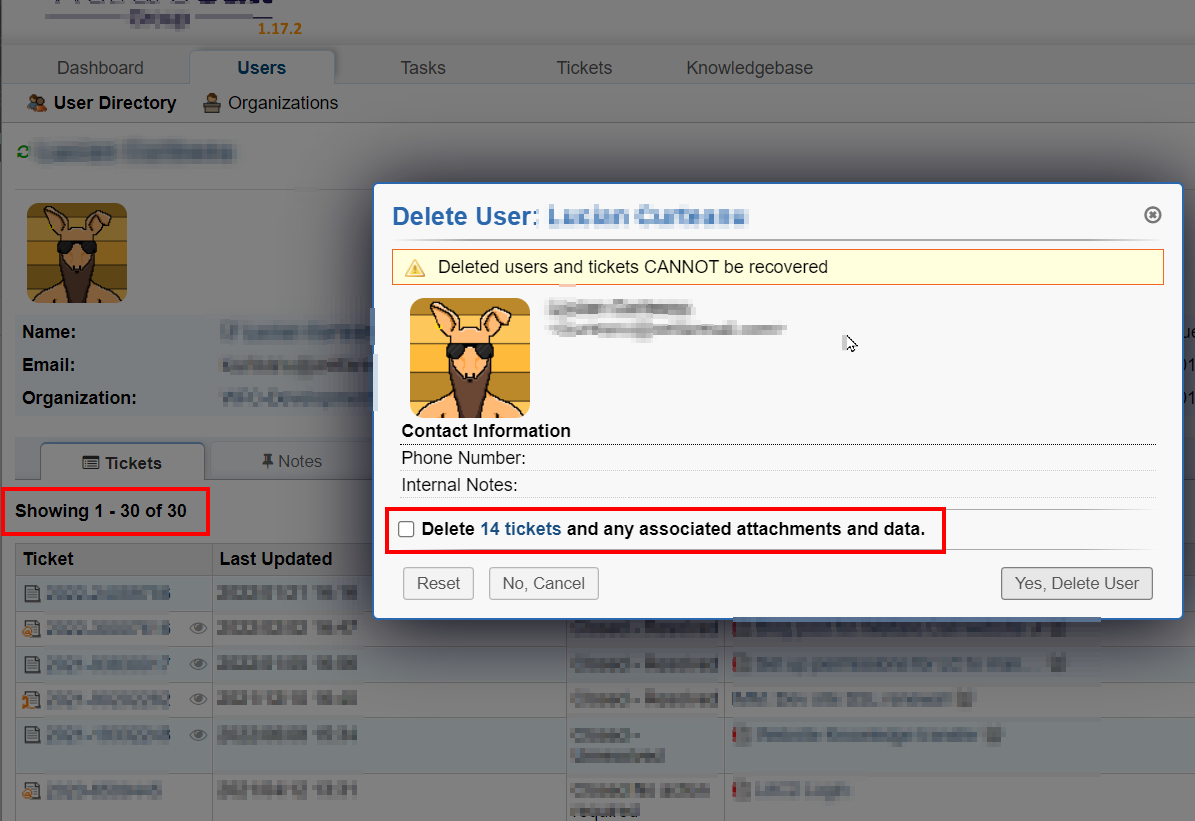Enable the Delete 14 tickets checkbox

406,529
